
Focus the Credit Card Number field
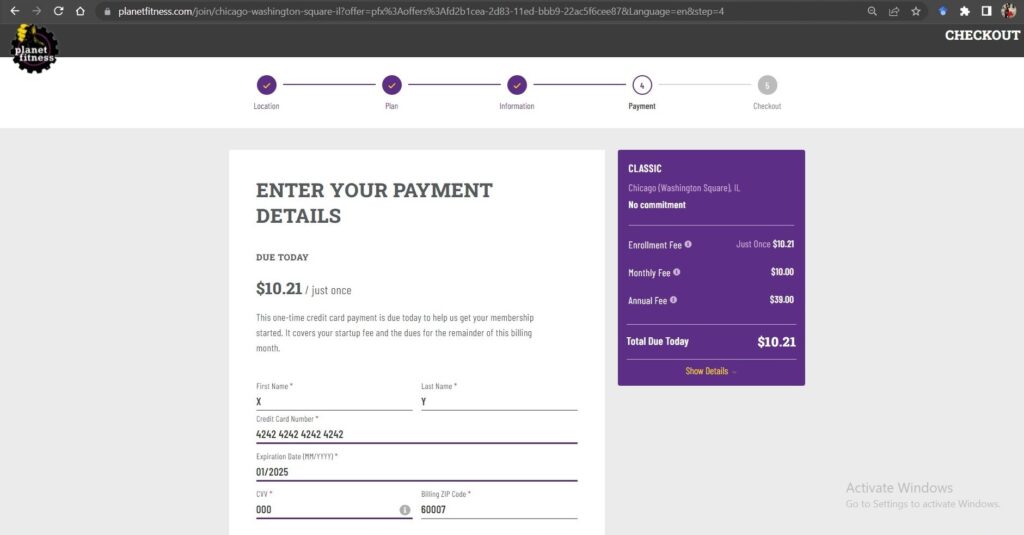417,434
